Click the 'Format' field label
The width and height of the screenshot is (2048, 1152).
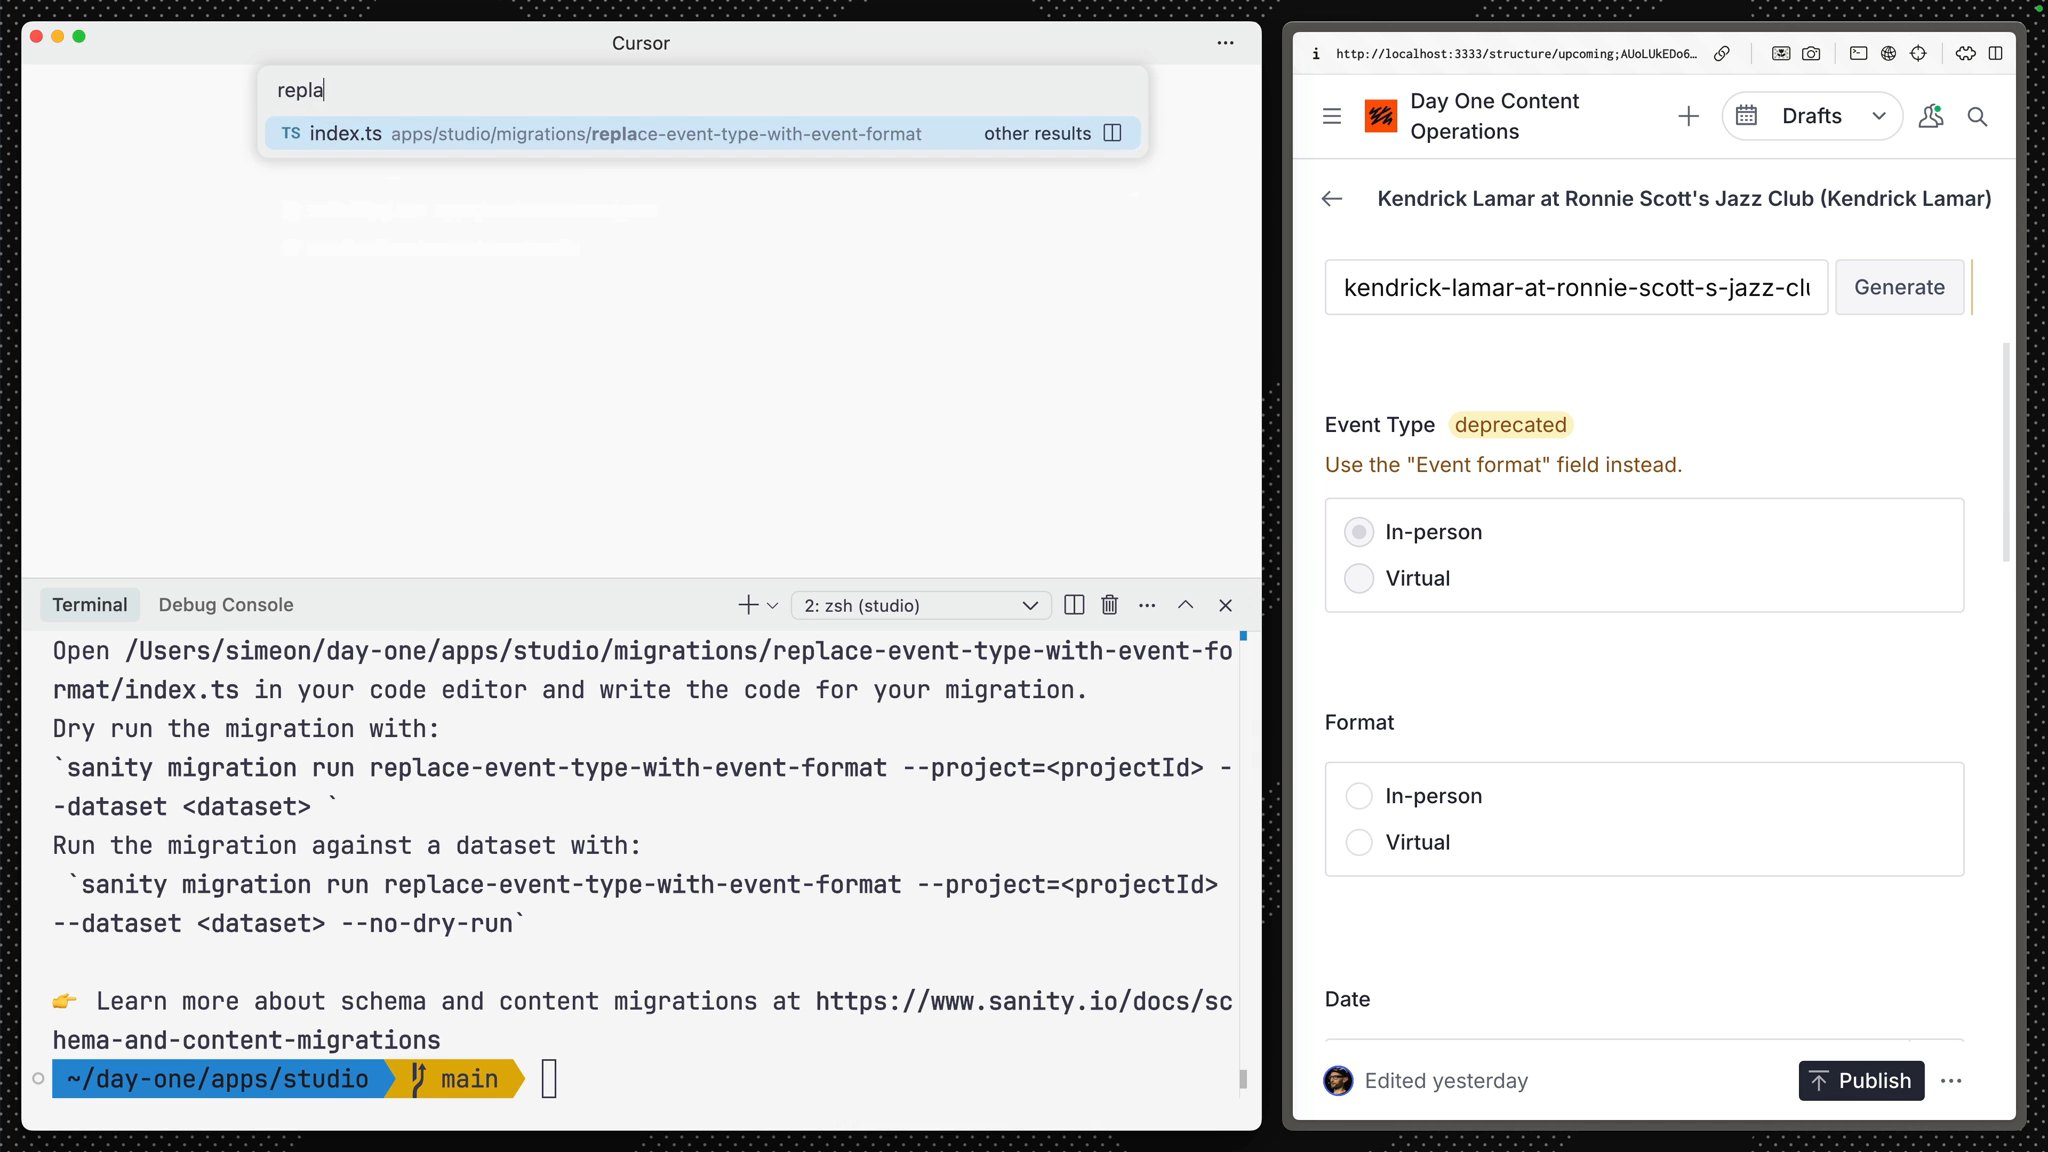point(1359,722)
